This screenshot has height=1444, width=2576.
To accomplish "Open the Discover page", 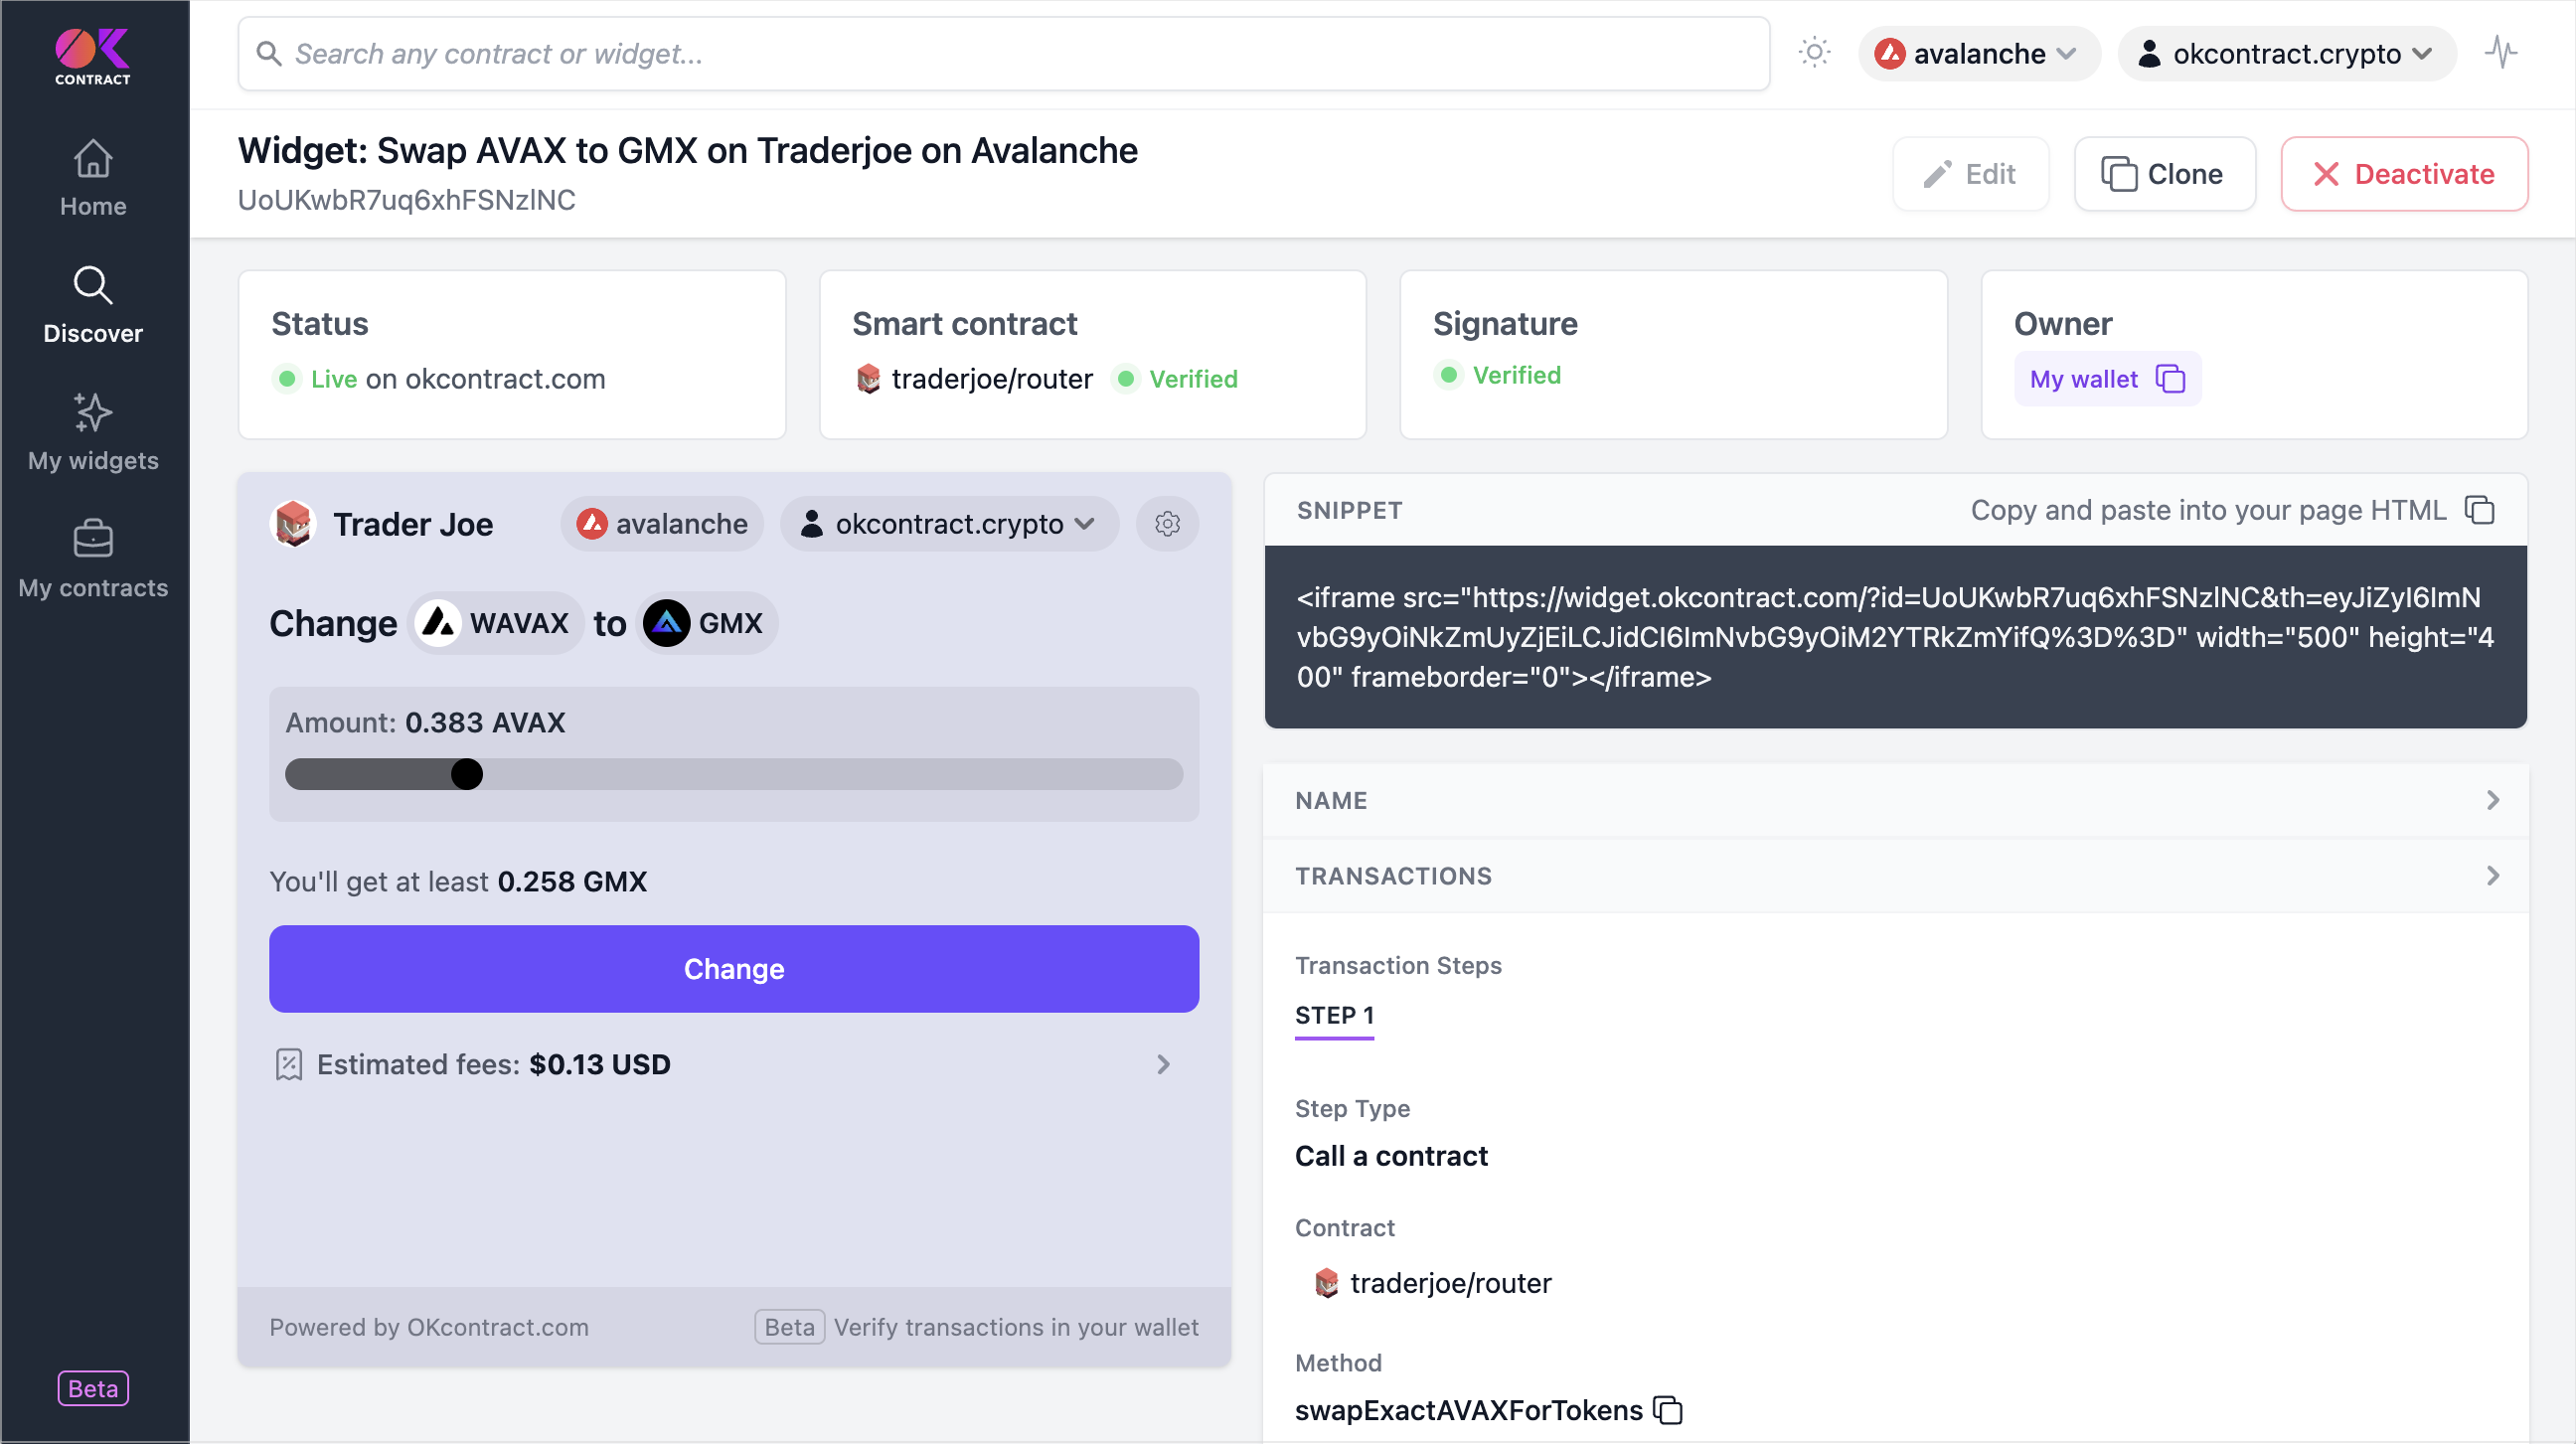I will pyautogui.click(x=93, y=305).
